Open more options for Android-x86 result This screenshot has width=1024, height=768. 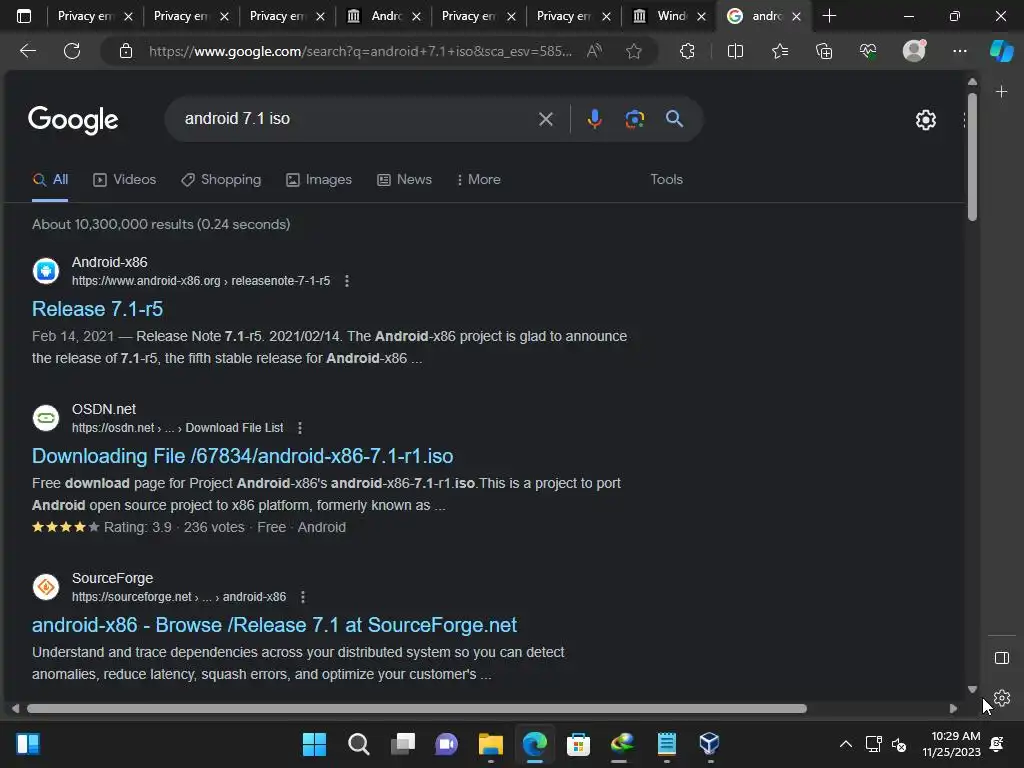[x=347, y=281]
